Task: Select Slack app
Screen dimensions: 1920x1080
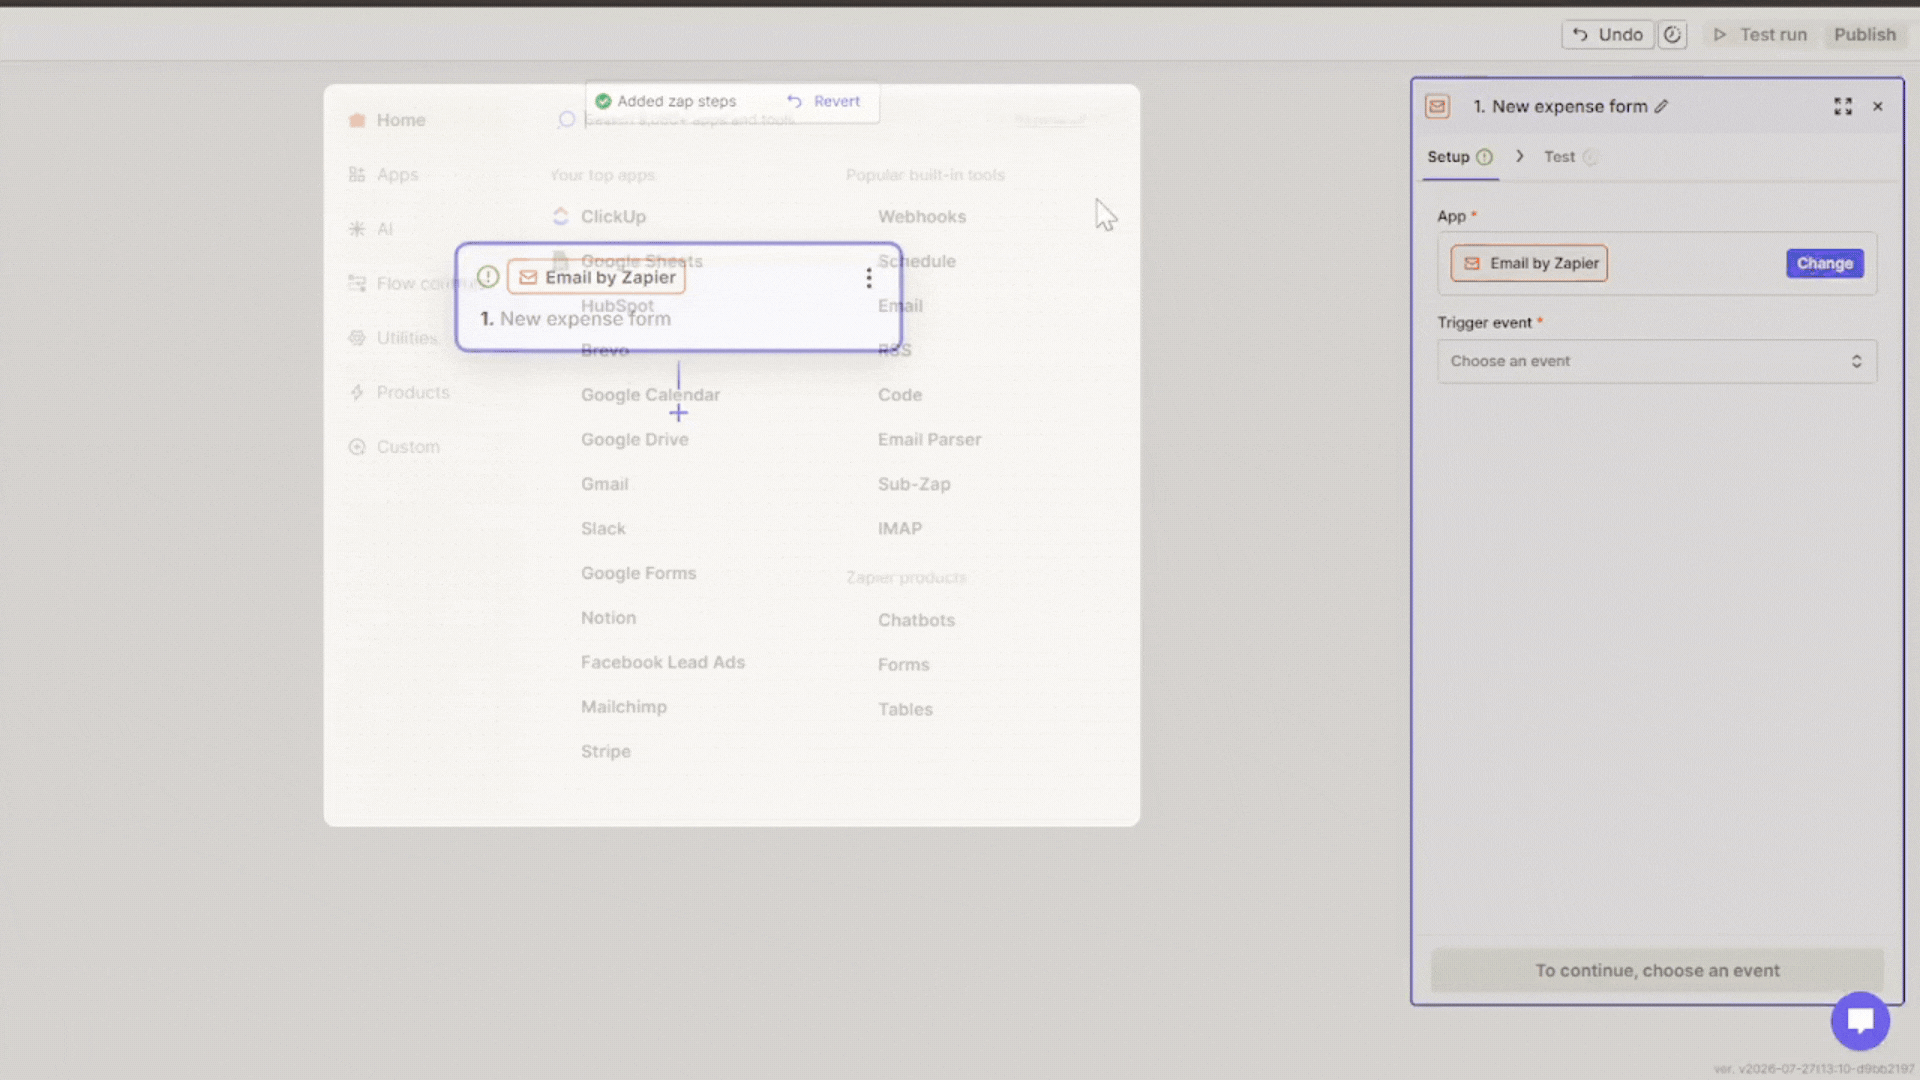Action: [603, 529]
